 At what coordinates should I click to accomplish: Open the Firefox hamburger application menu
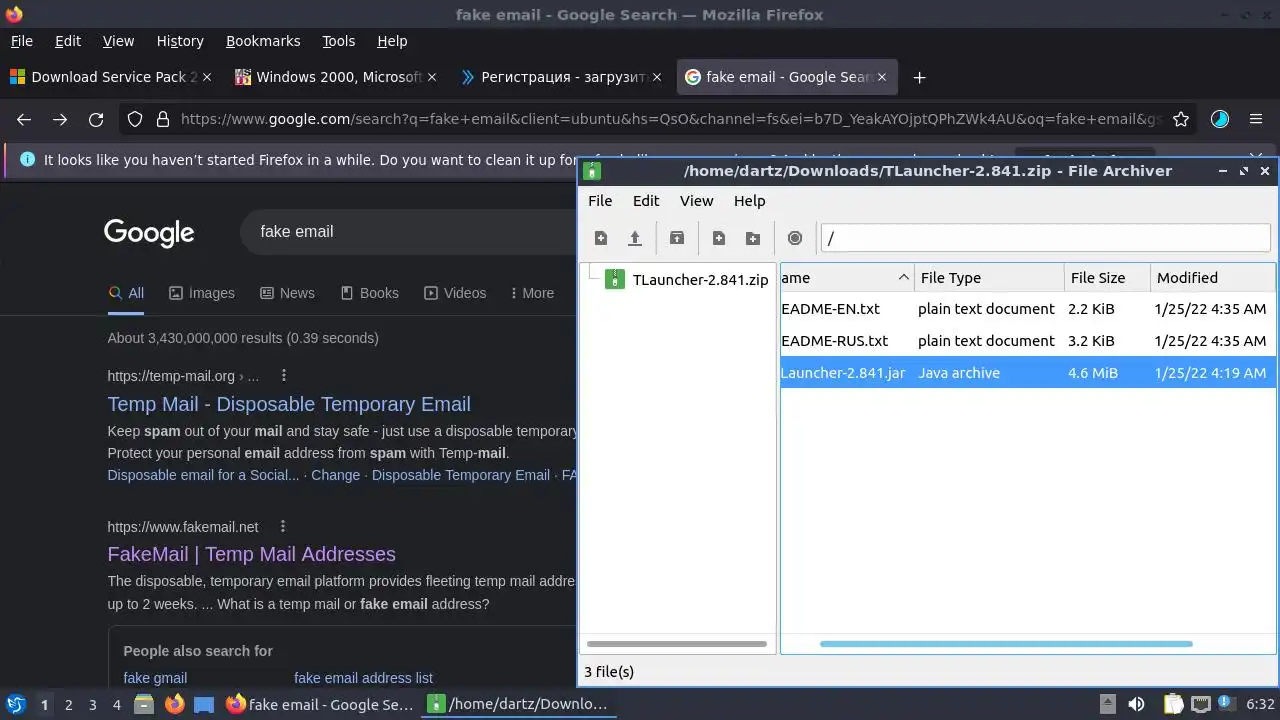[x=1256, y=119]
